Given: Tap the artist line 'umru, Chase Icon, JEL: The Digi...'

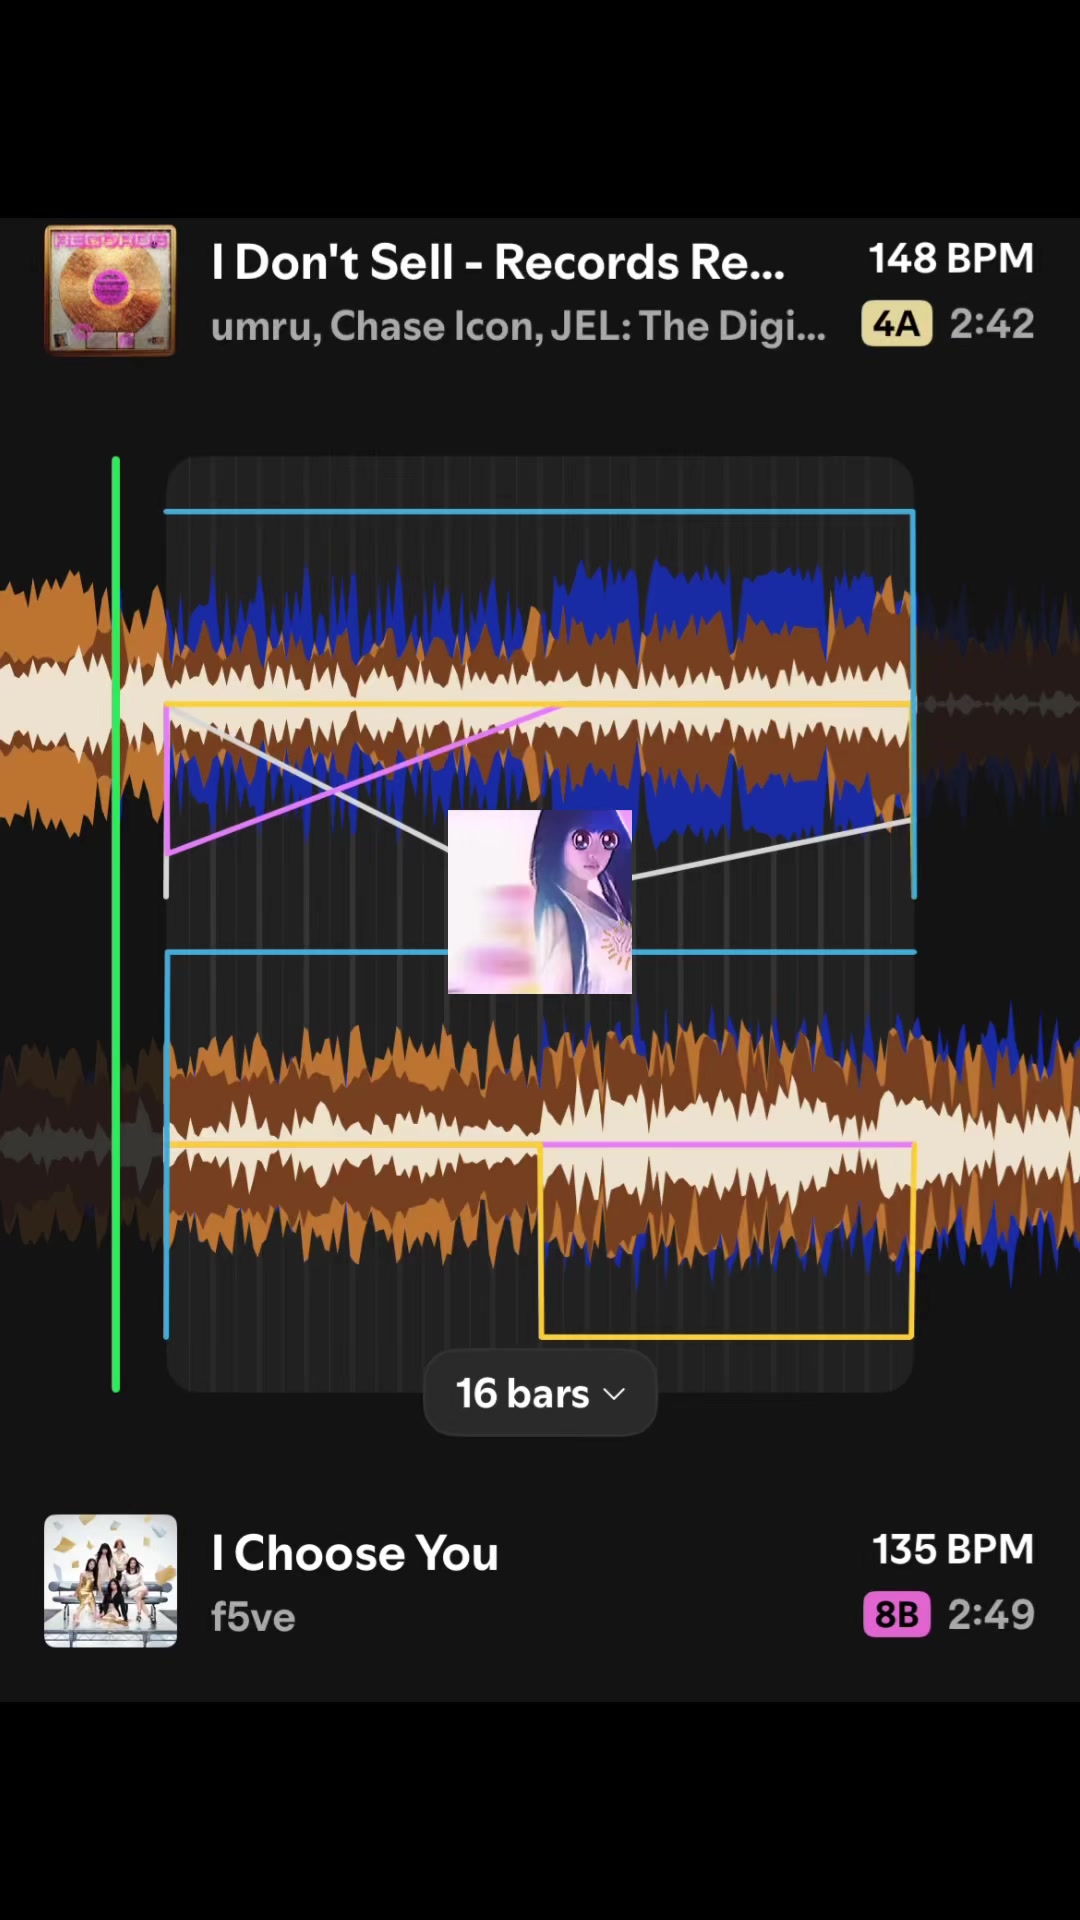Looking at the screenshot, I should 518,326.
